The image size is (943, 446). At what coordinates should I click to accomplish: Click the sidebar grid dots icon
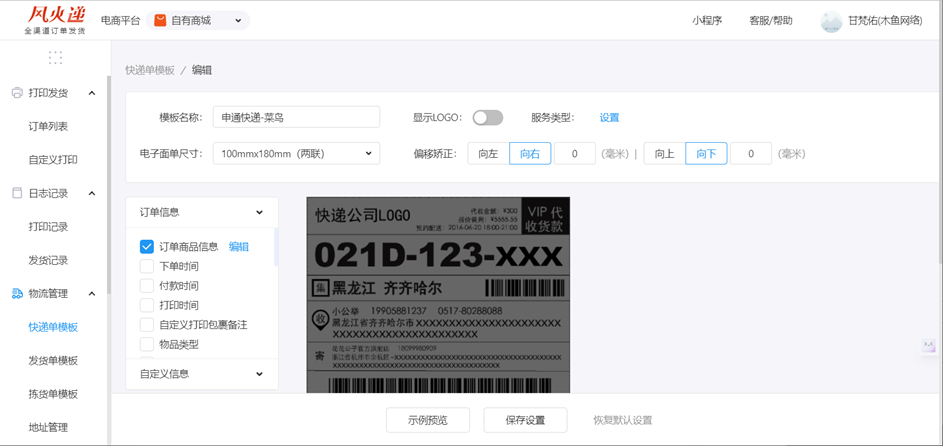tap(55, 58)
